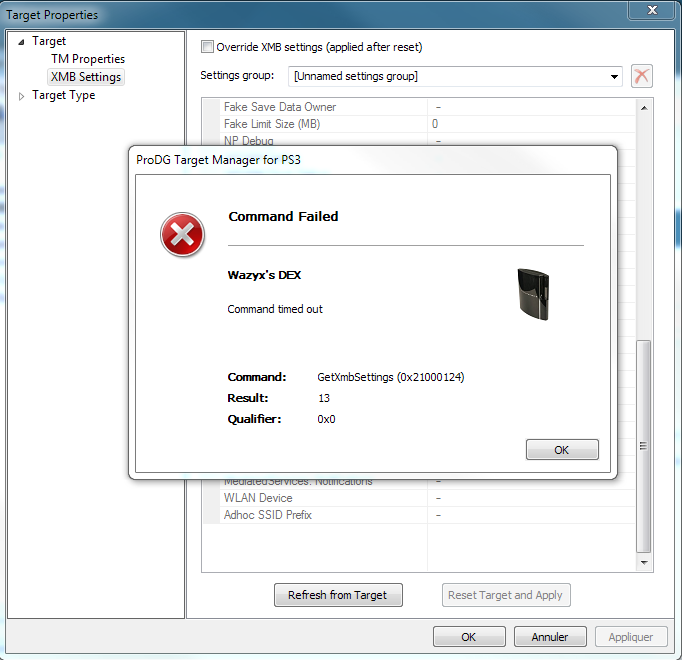Click the Adhoc SSID Prefix value cell
This screenshot has height=660, width=682.
(532, 515)
